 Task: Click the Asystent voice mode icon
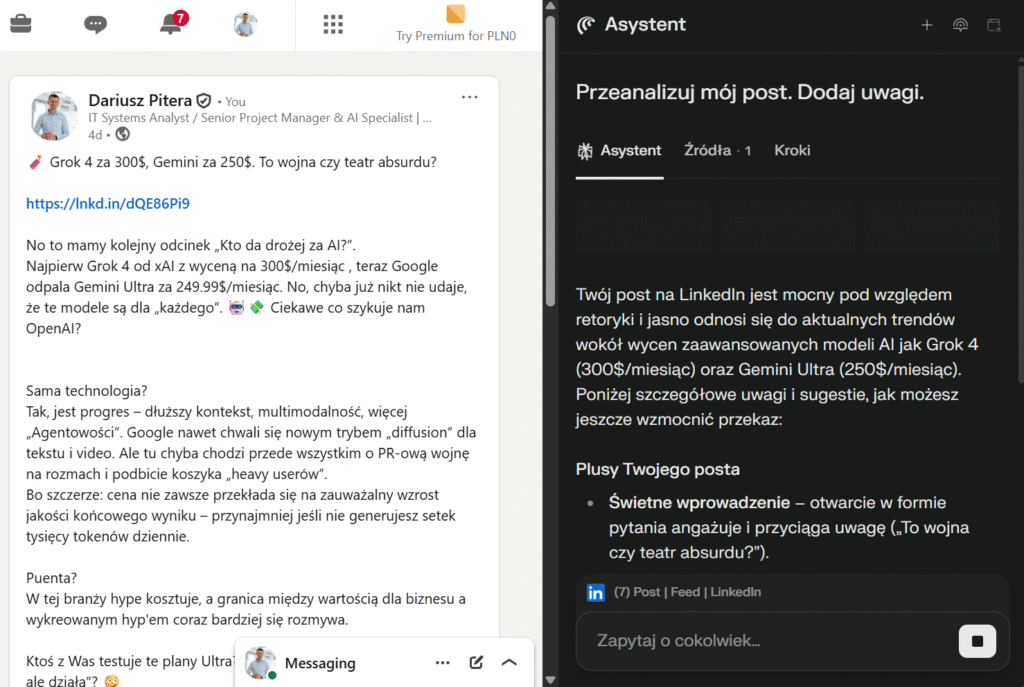tap(960, 25)
